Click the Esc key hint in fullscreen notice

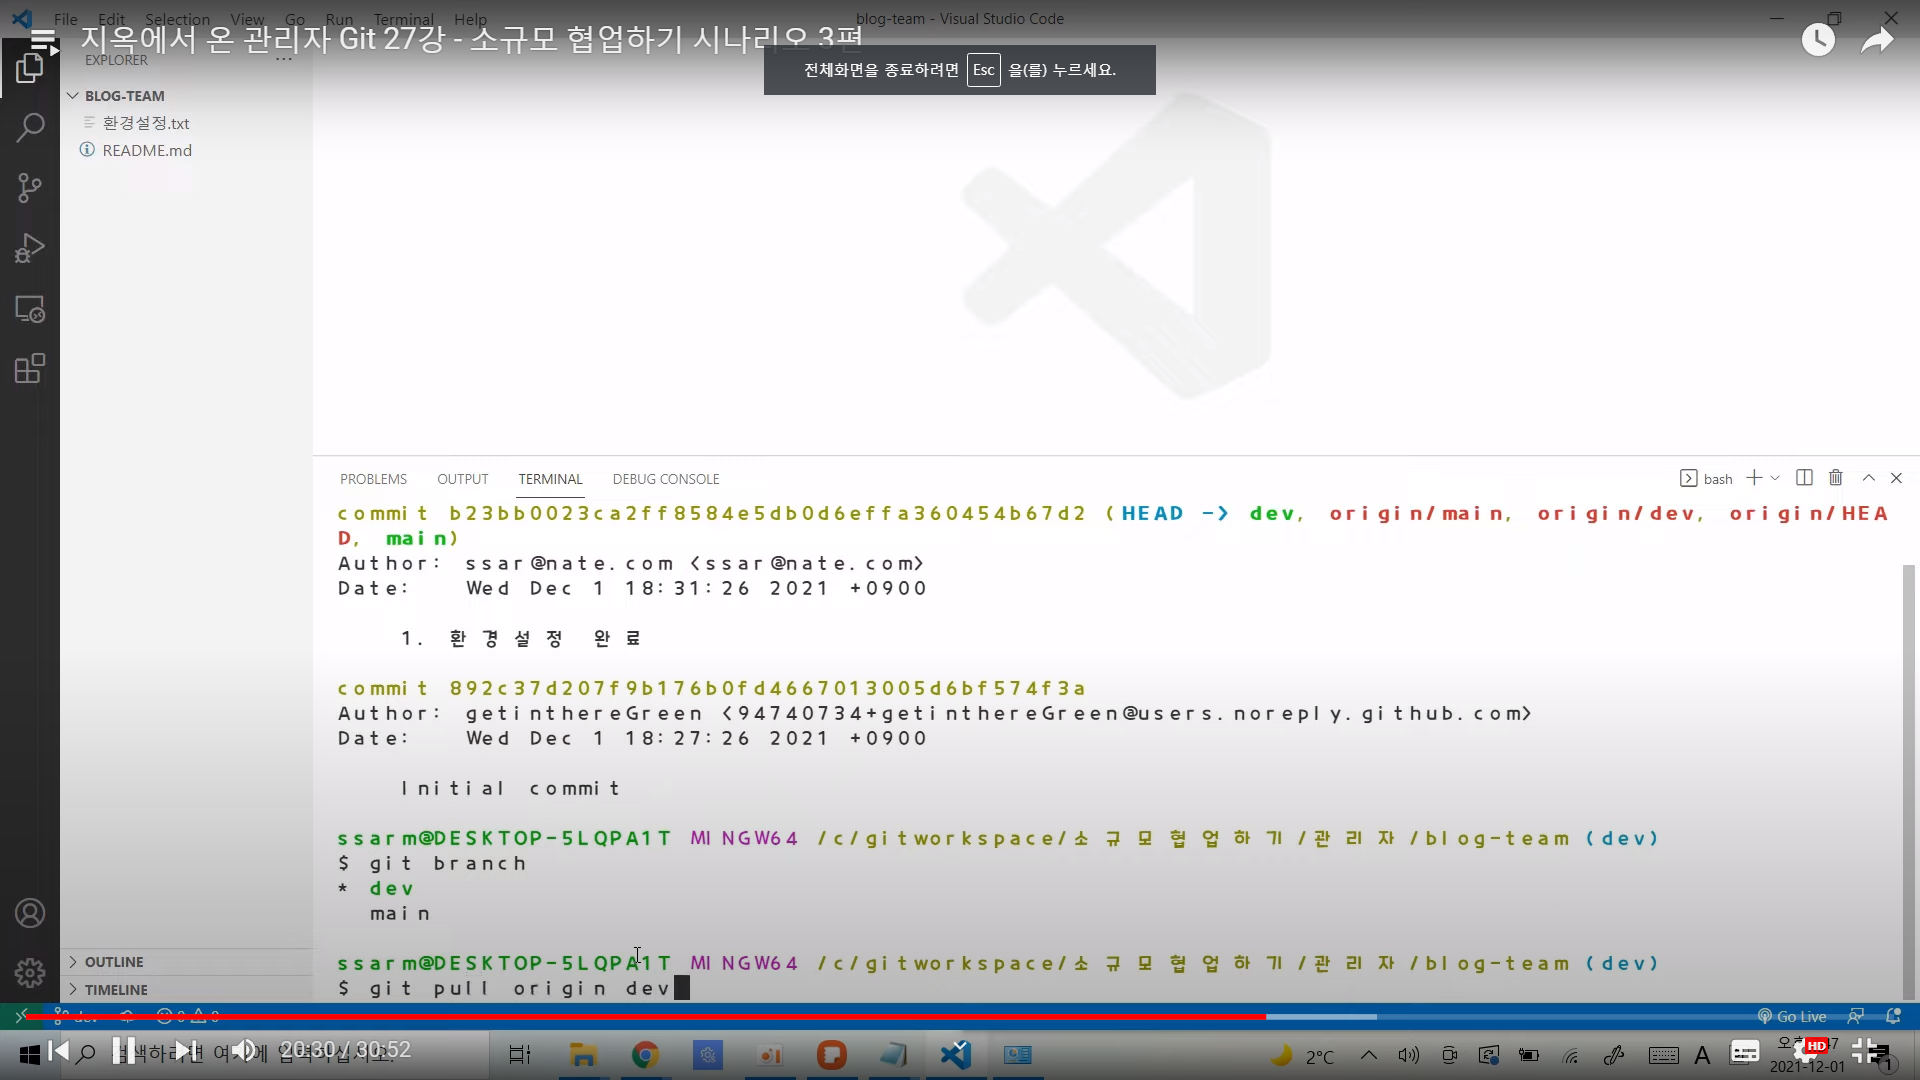point(984,70)
